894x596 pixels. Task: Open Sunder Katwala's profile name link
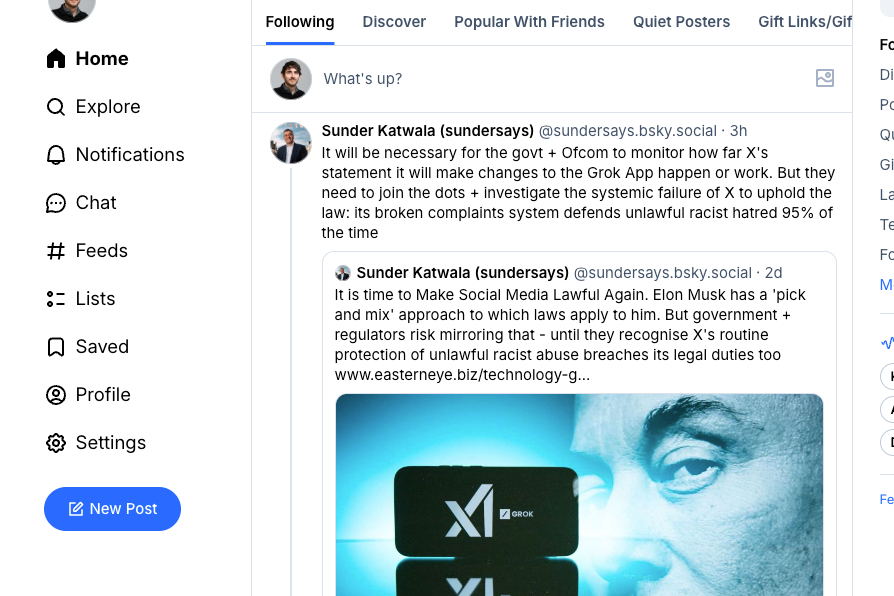click(x=427, y=131)
